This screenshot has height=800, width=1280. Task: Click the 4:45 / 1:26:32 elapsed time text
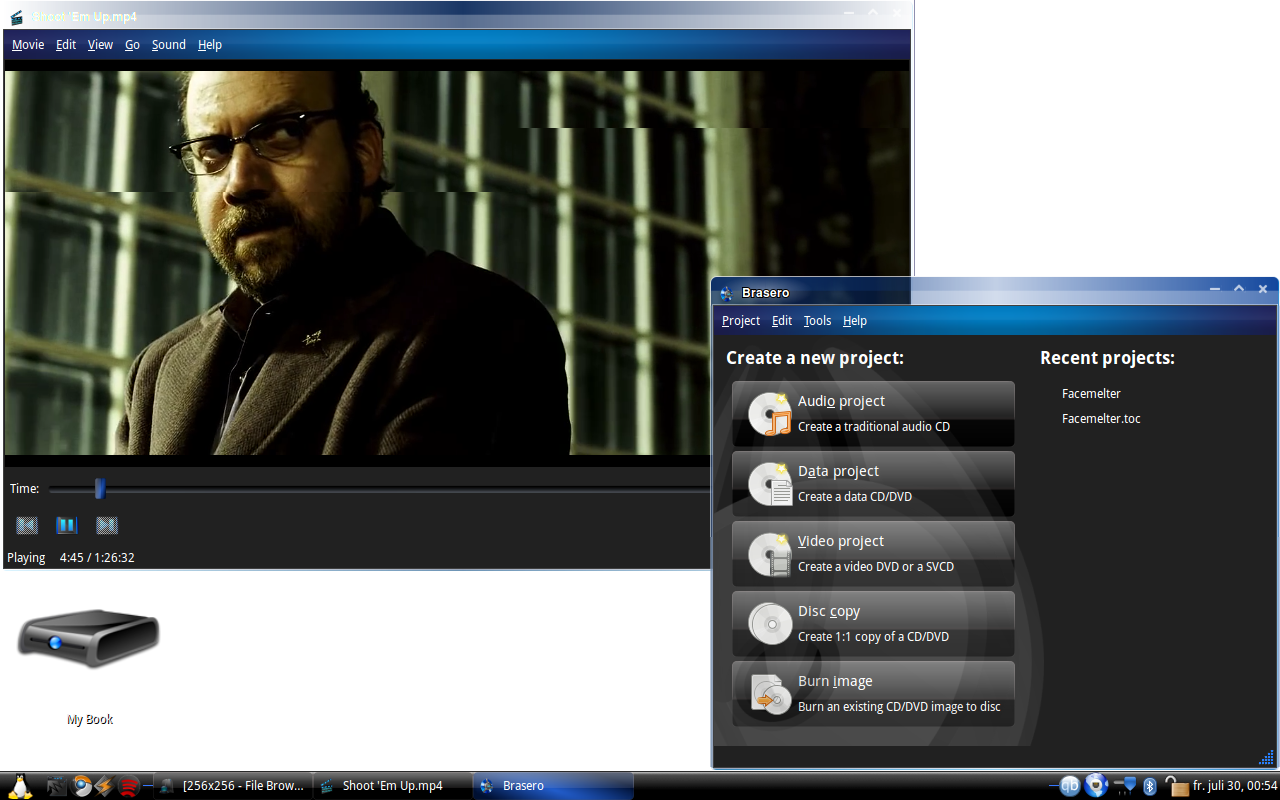click(97, 558)
